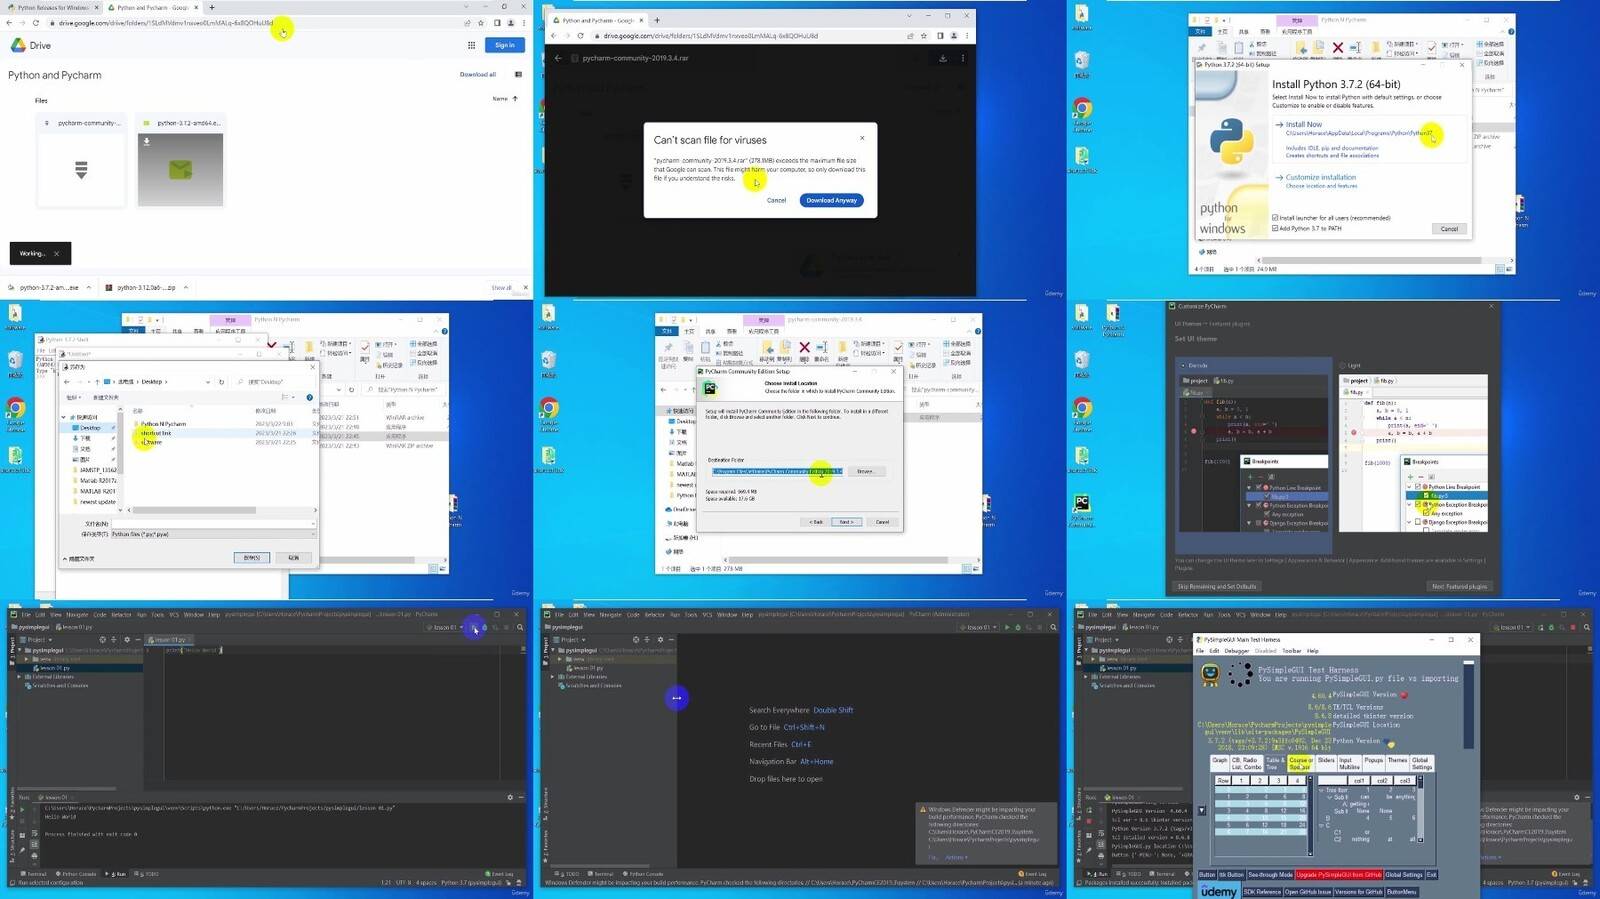Click 'Next: Featured plugins' button
This screenshot has height=899, width=1600.
tap(1459, 586)
